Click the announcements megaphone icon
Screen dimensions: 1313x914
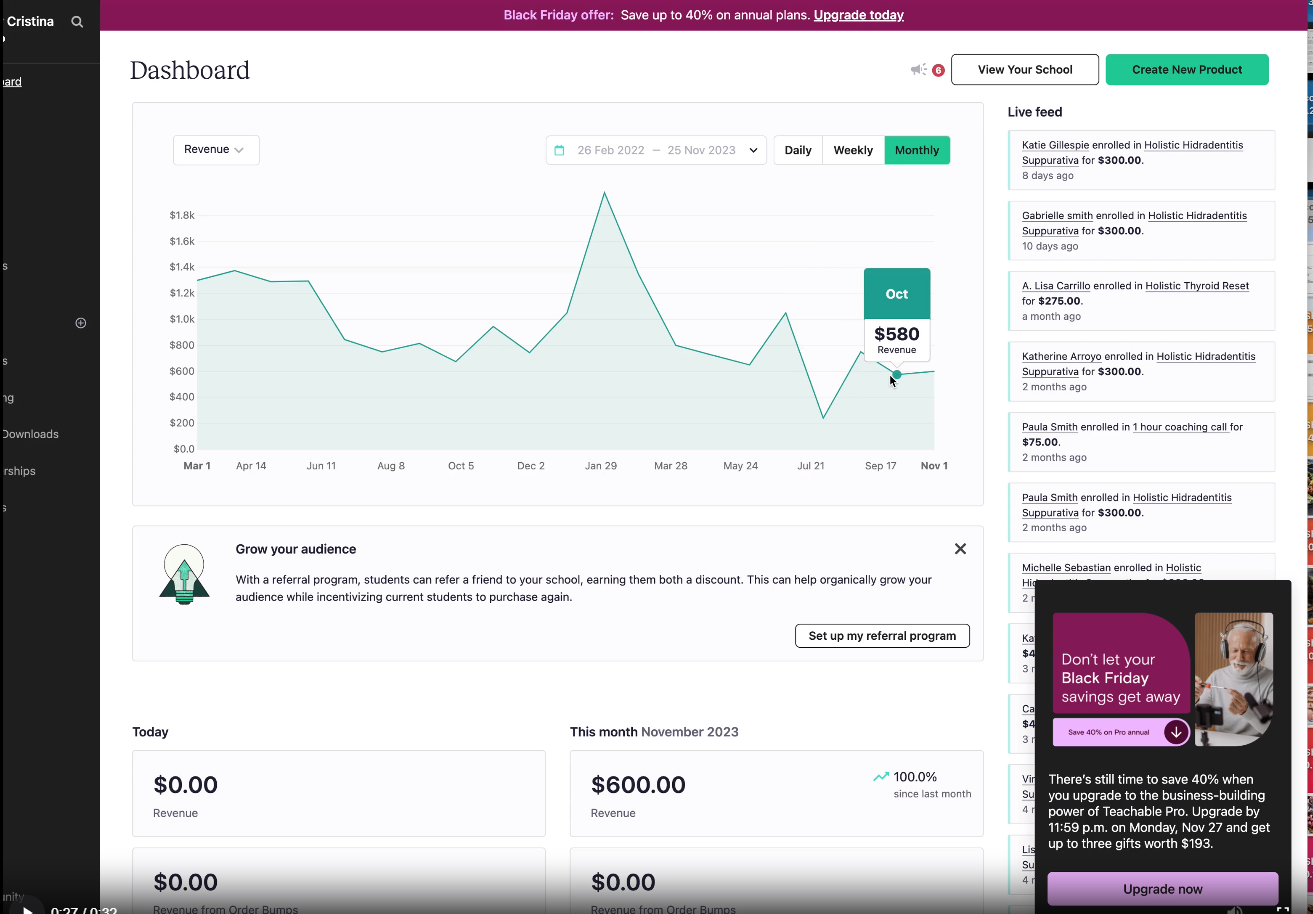click(x=918, y=70)
